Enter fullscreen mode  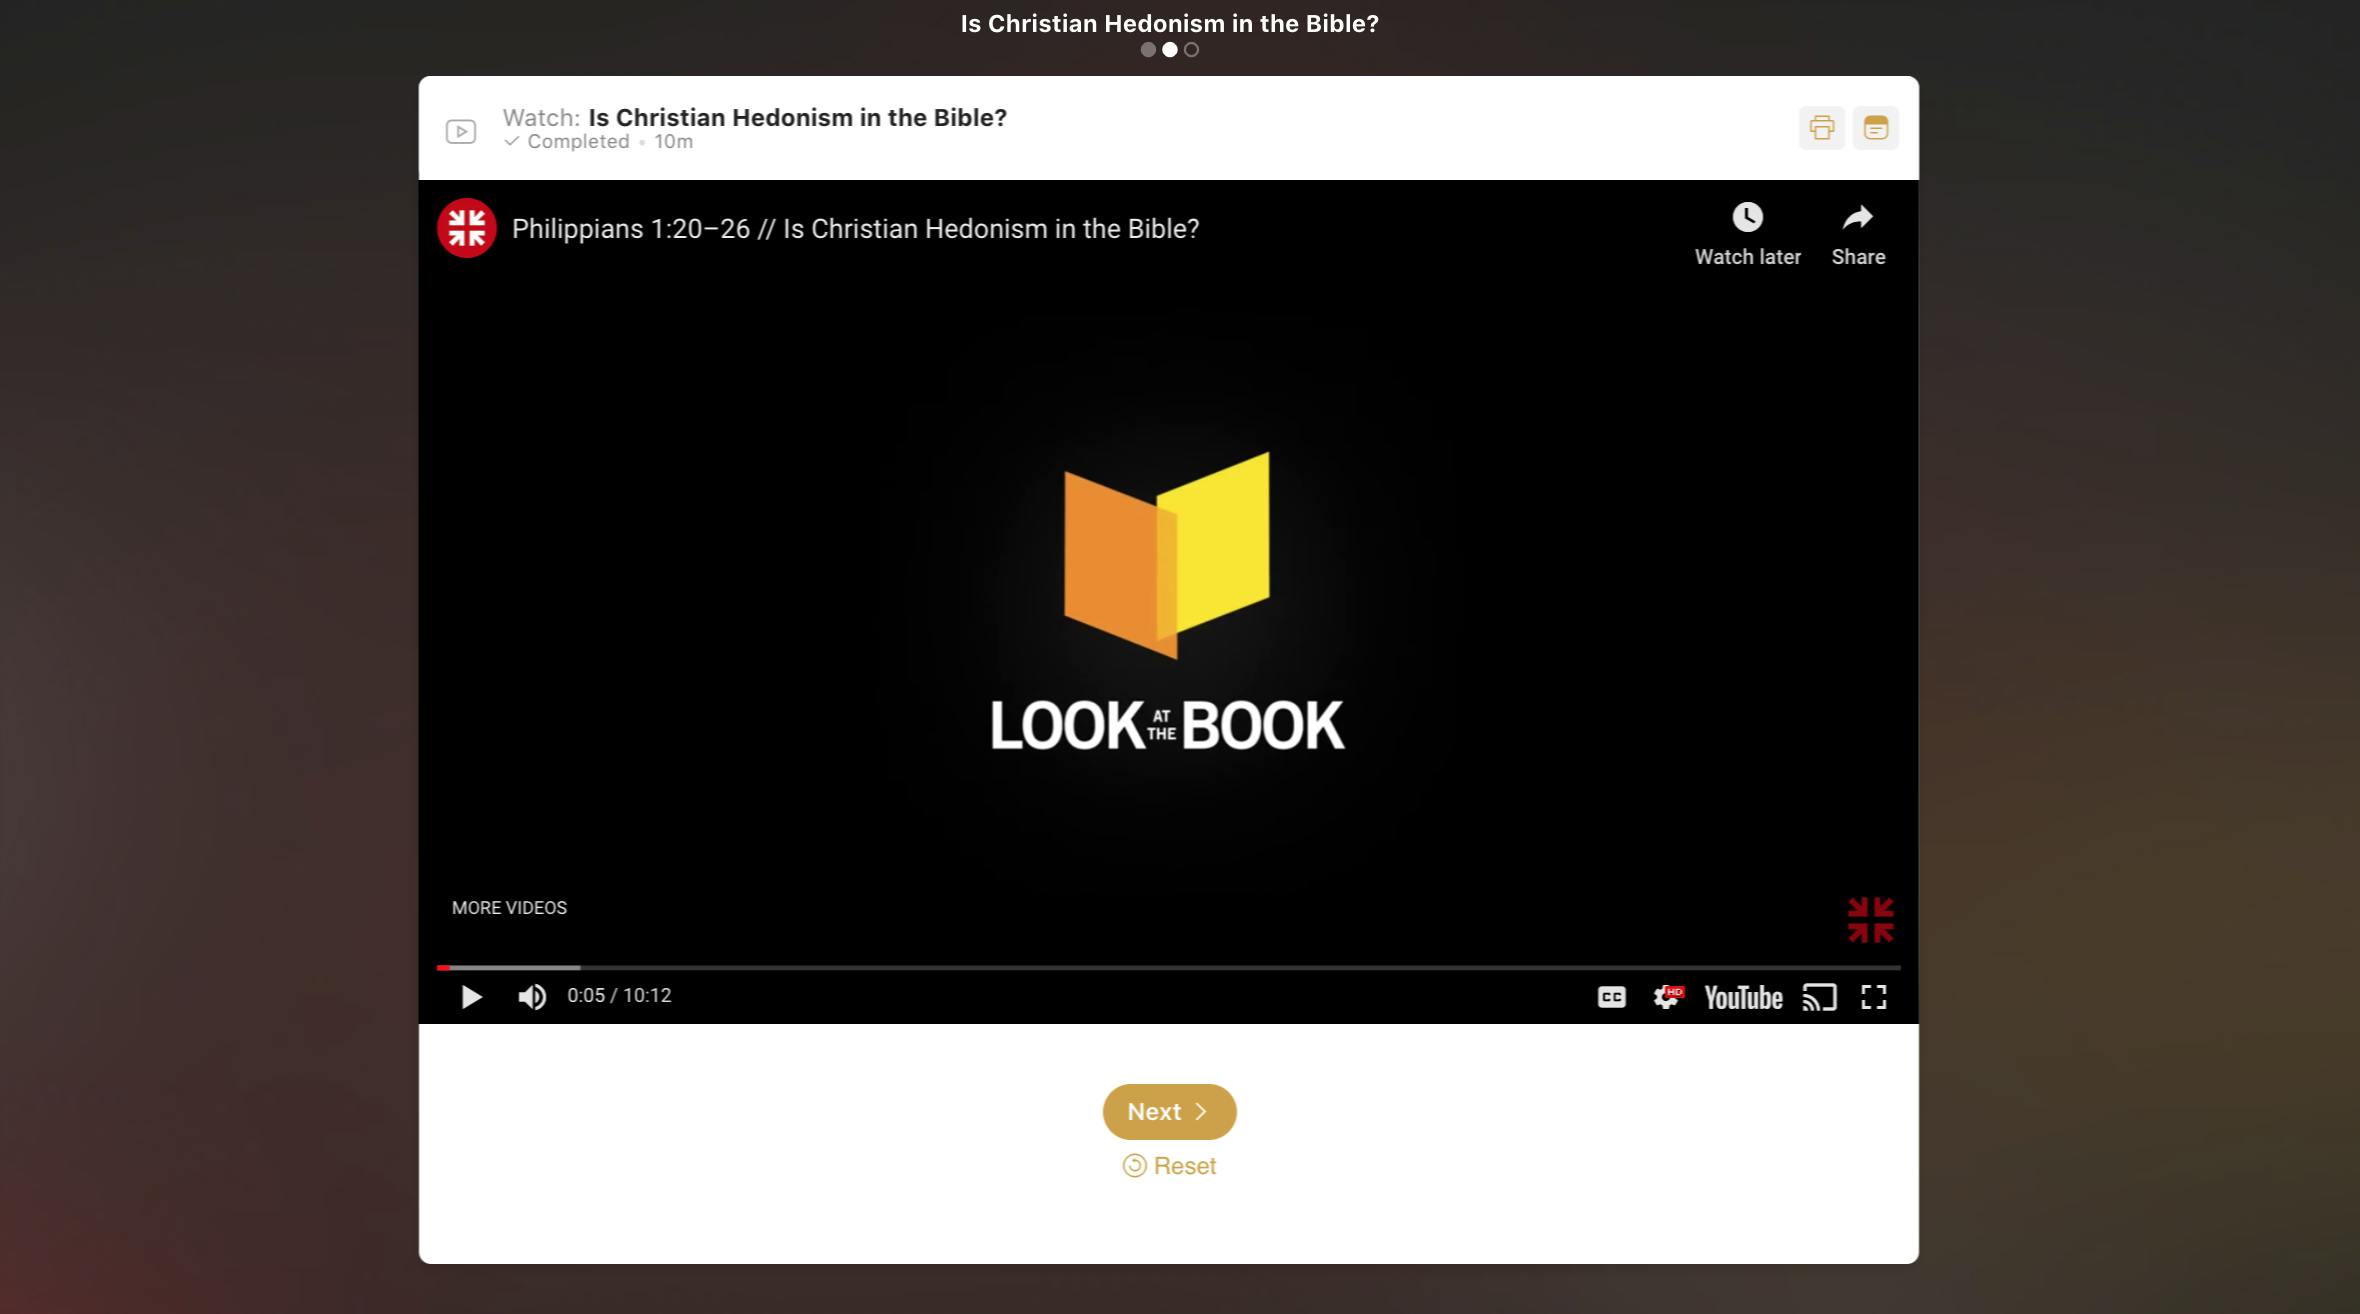(1873, 997)
